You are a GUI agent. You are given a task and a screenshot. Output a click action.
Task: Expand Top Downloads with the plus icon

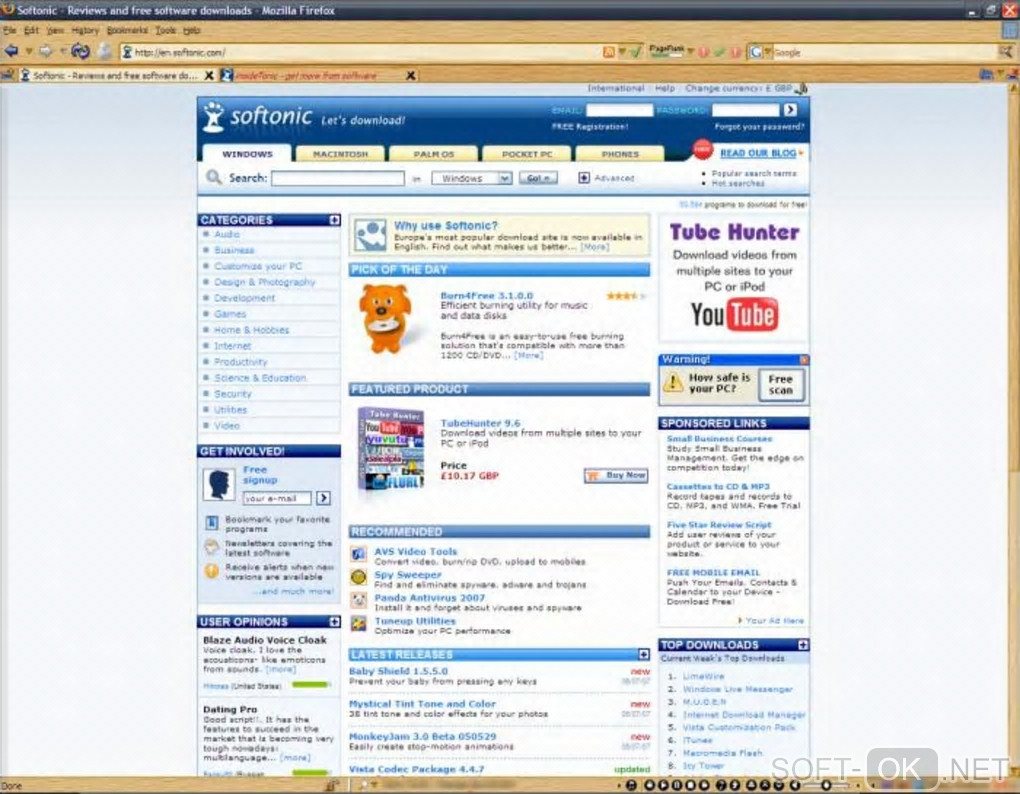pyautogui.click(x=803, y=644)
